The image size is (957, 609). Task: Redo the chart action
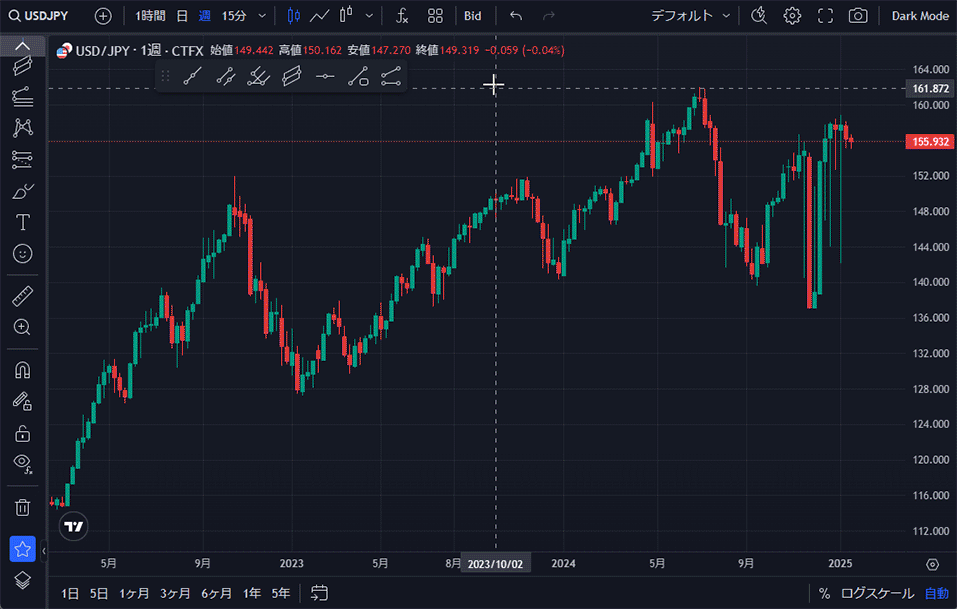549,16
